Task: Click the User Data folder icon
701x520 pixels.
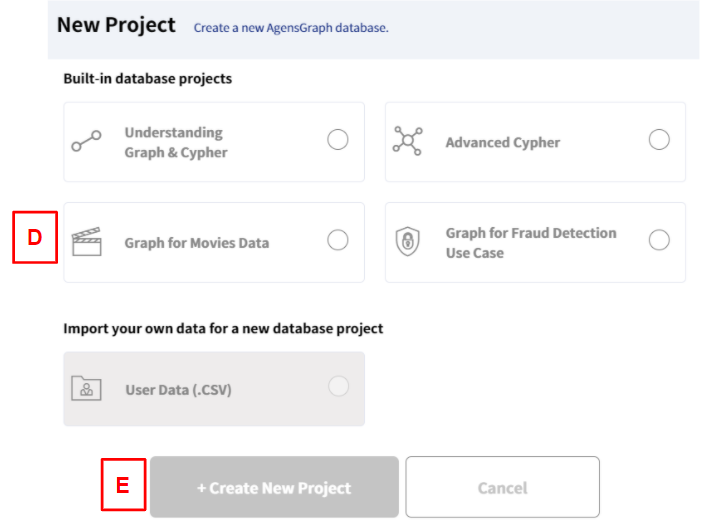Action: pos(87,389)
